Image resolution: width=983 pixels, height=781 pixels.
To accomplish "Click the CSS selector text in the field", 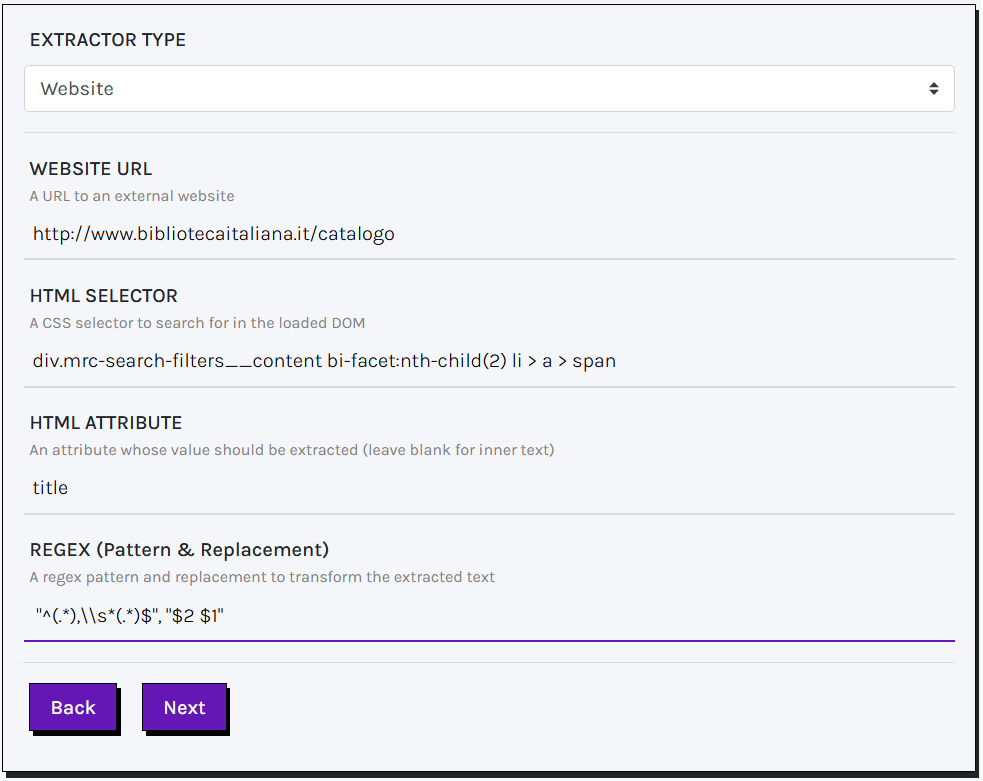I will [x=322, y=360].
